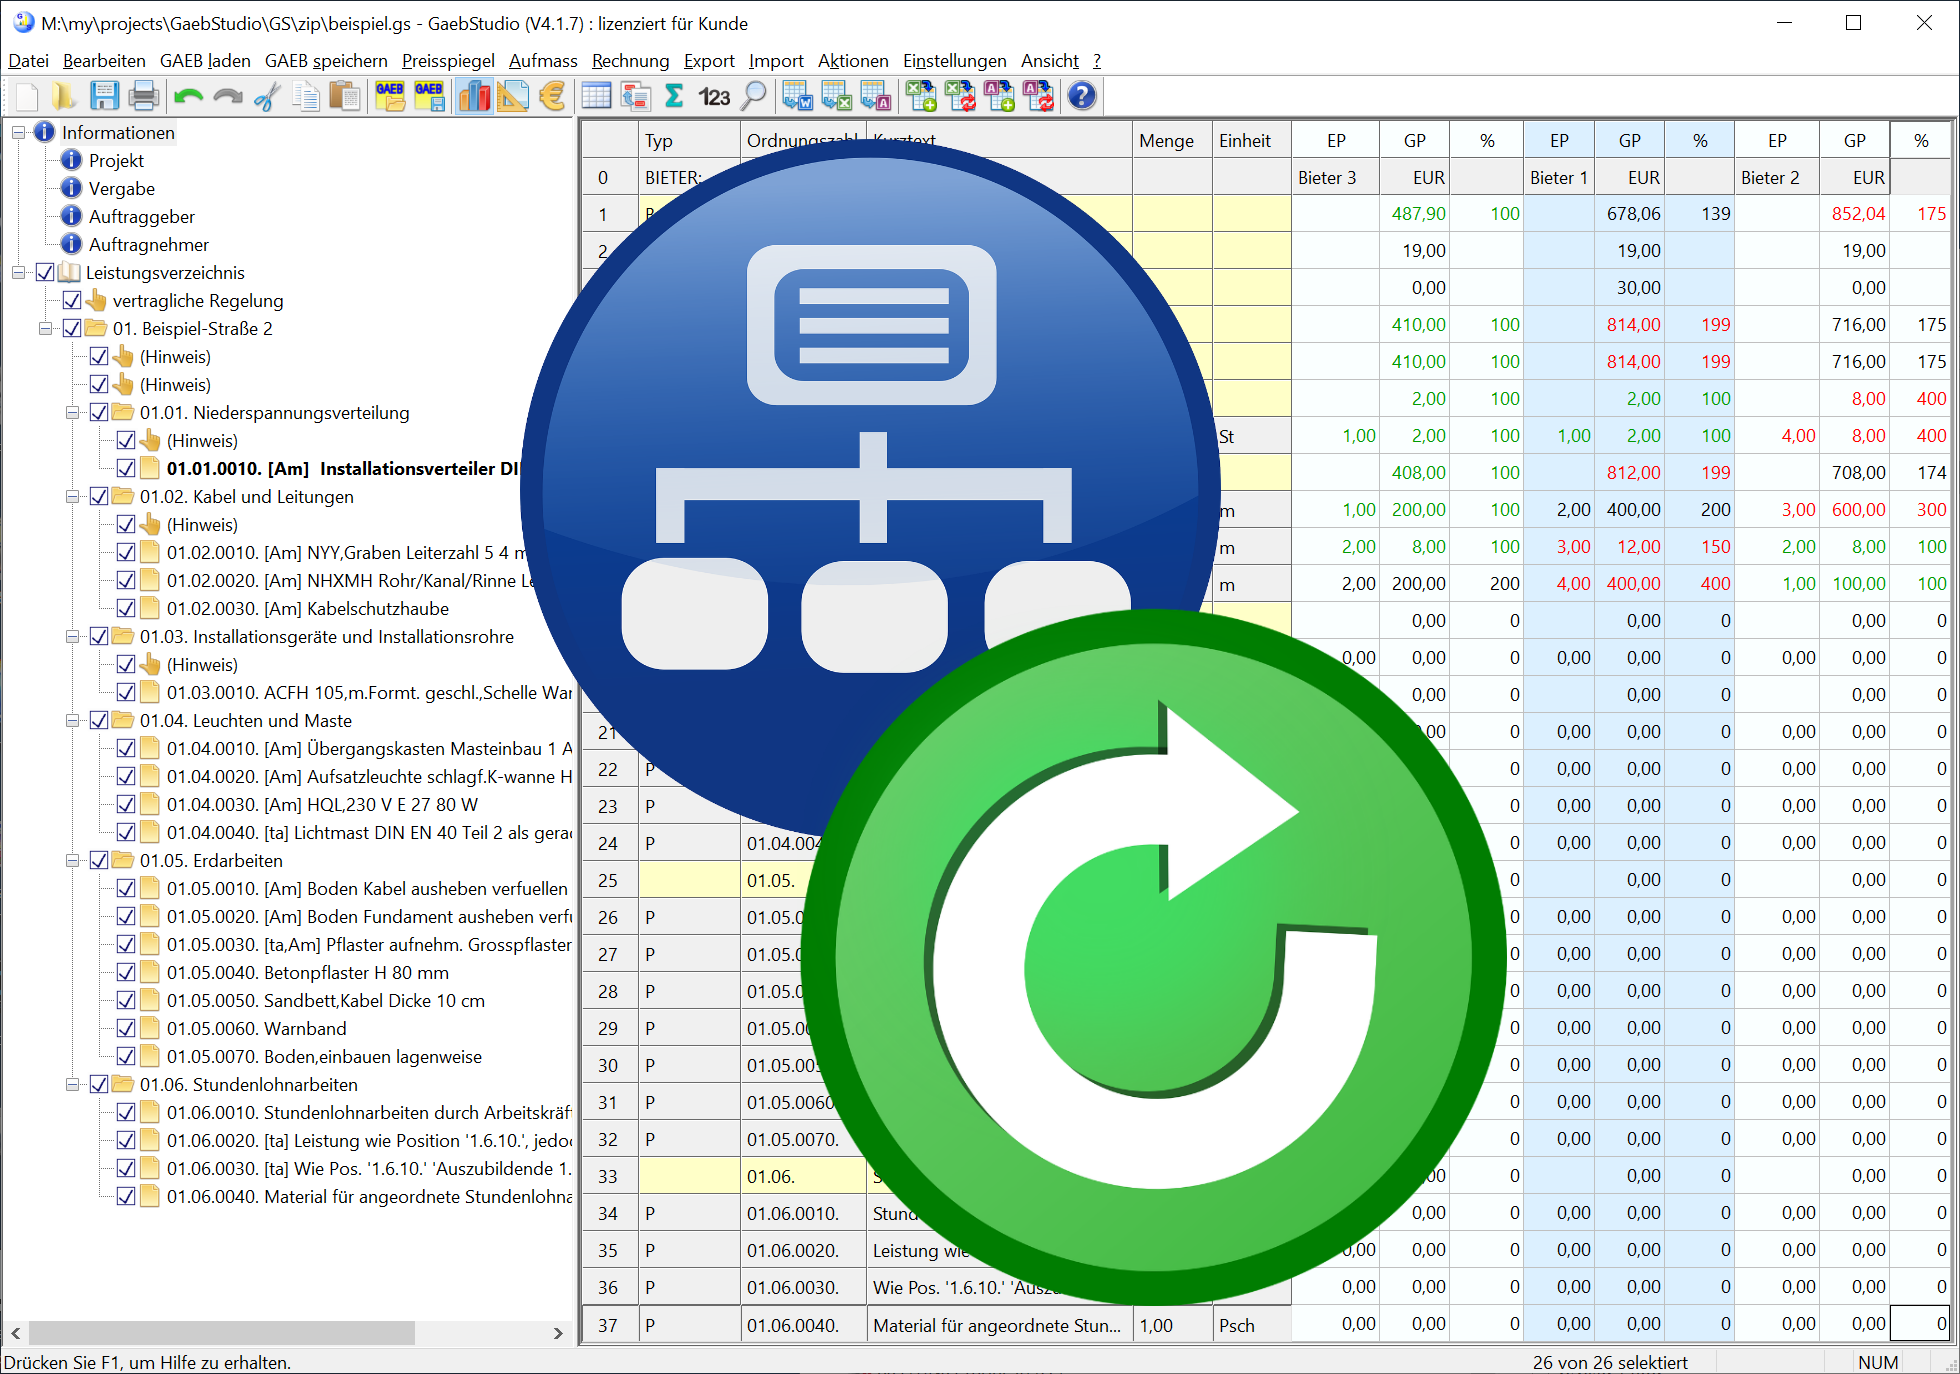Toggle checkbox for 01. Beispiel-Straße 2
This screenshot has height=1374, width=1960.
[x=72, y=328]
